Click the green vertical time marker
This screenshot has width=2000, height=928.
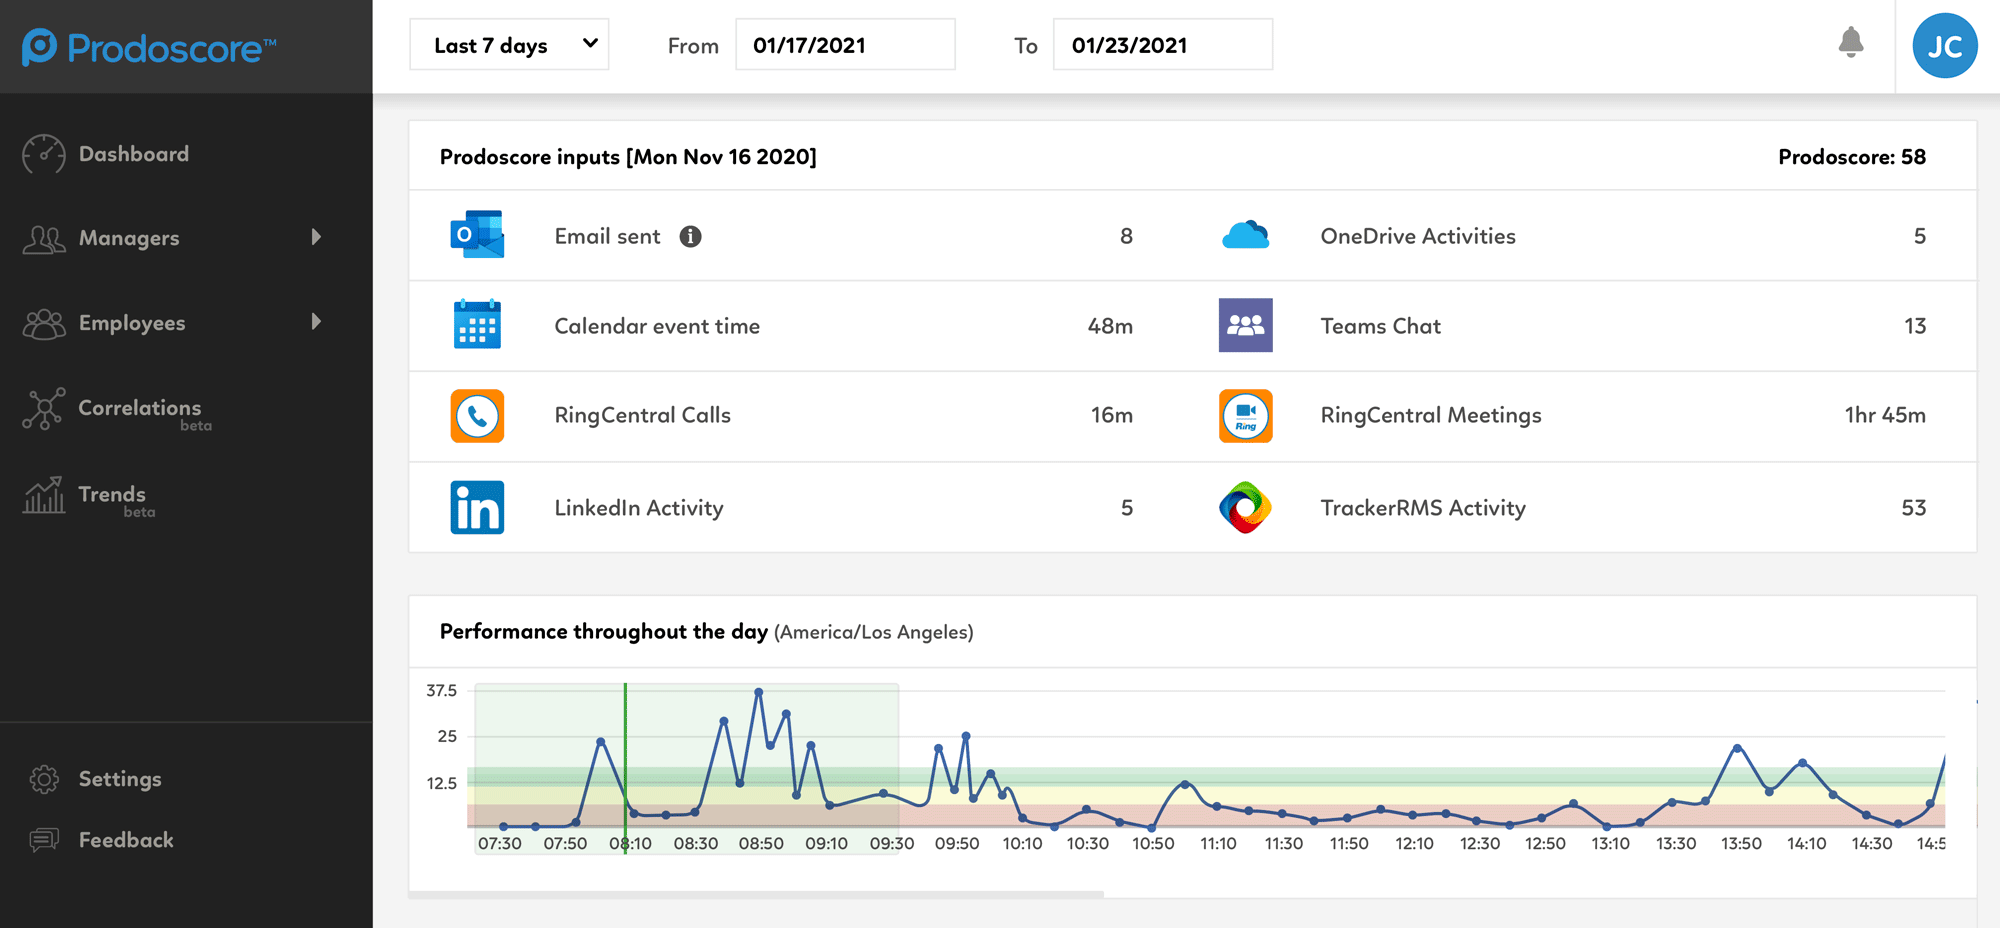point(625,768)
